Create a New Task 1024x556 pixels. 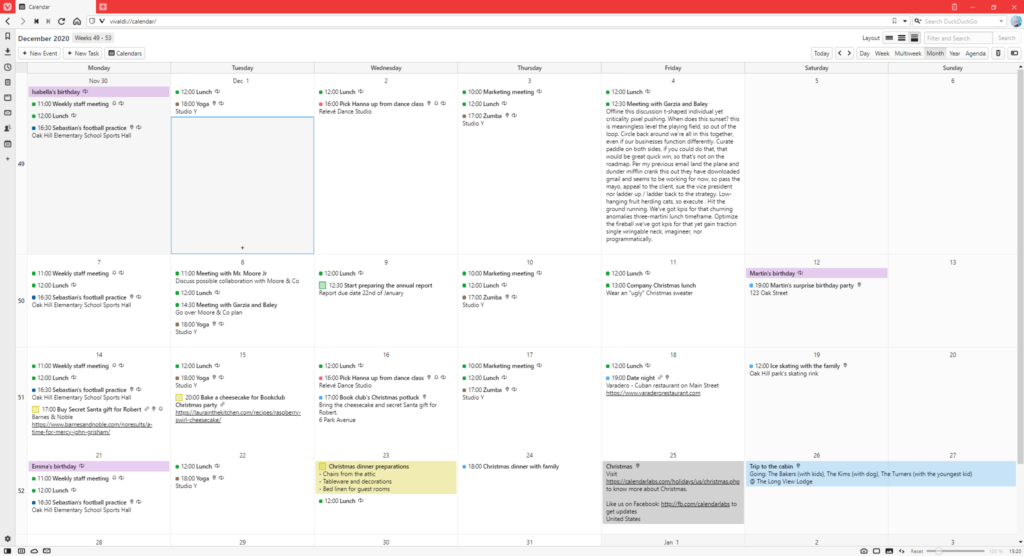pos(83,54)
